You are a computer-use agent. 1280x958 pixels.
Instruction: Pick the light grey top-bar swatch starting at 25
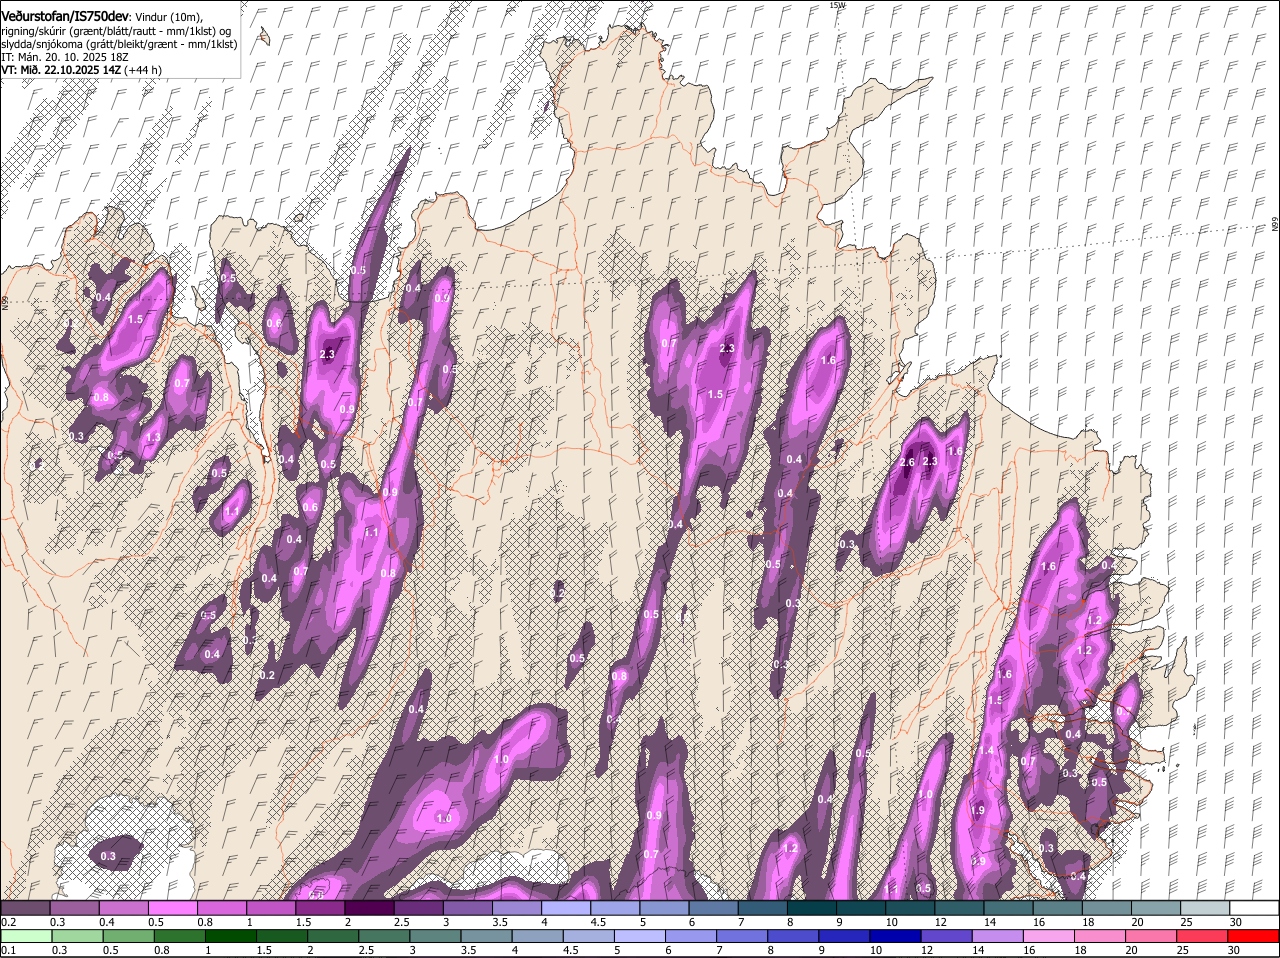[x=1204, y=908]
